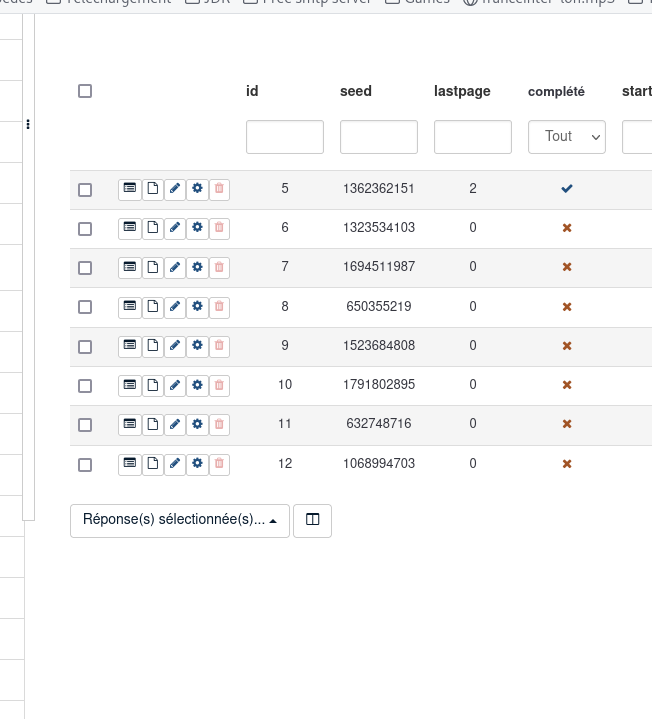Click the gear icon for response 5

pos(197,188)
